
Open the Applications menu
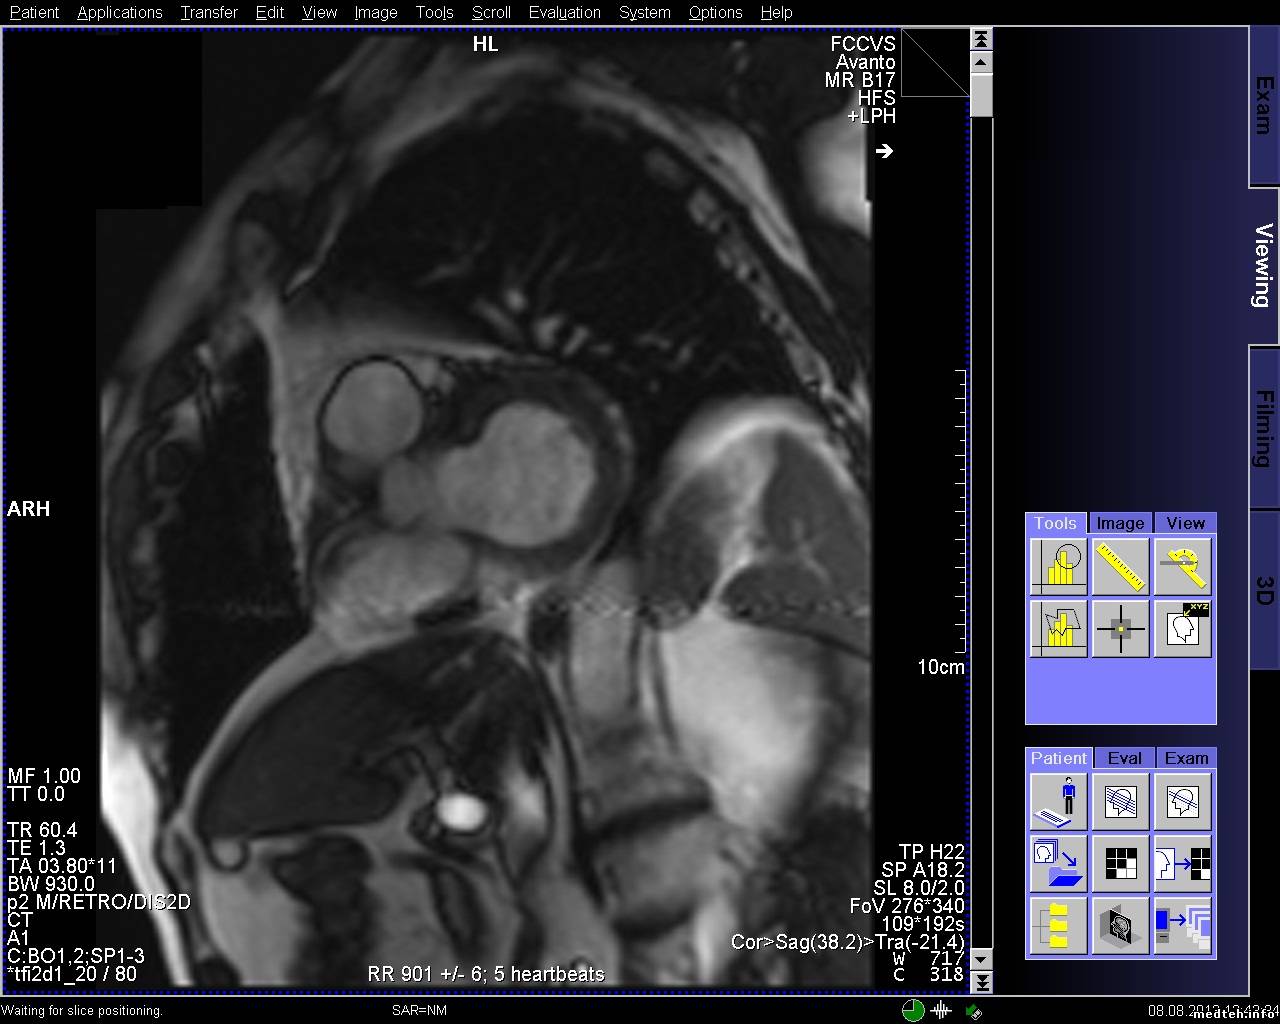pyautogui.click(x=119, y=12)
